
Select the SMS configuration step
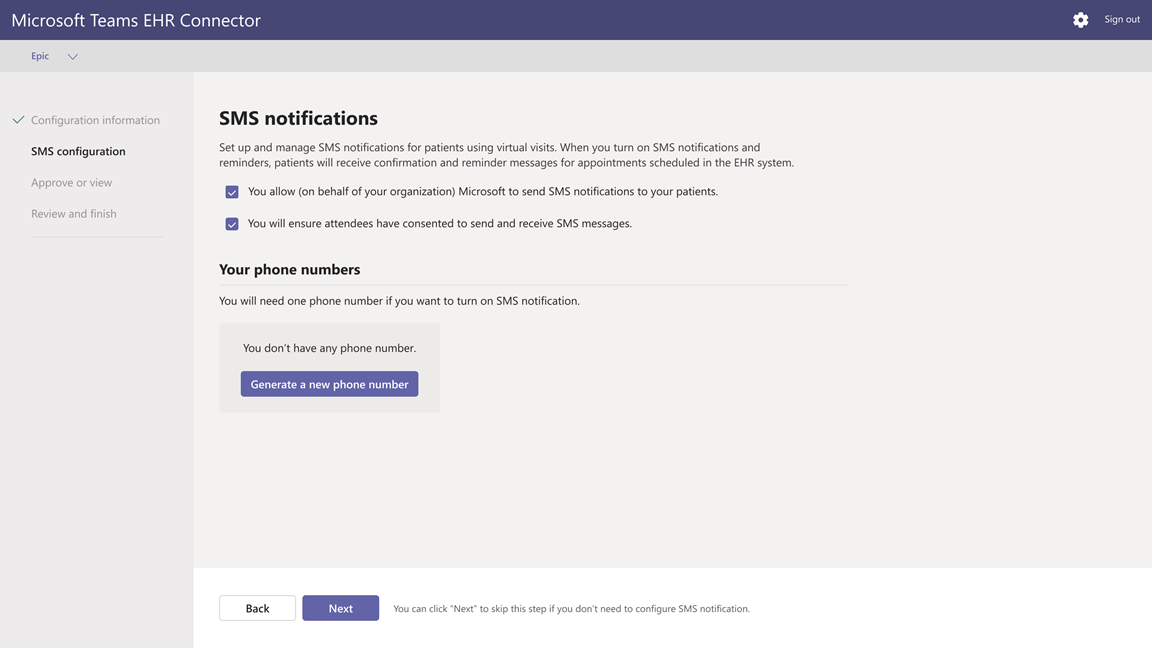78,151
